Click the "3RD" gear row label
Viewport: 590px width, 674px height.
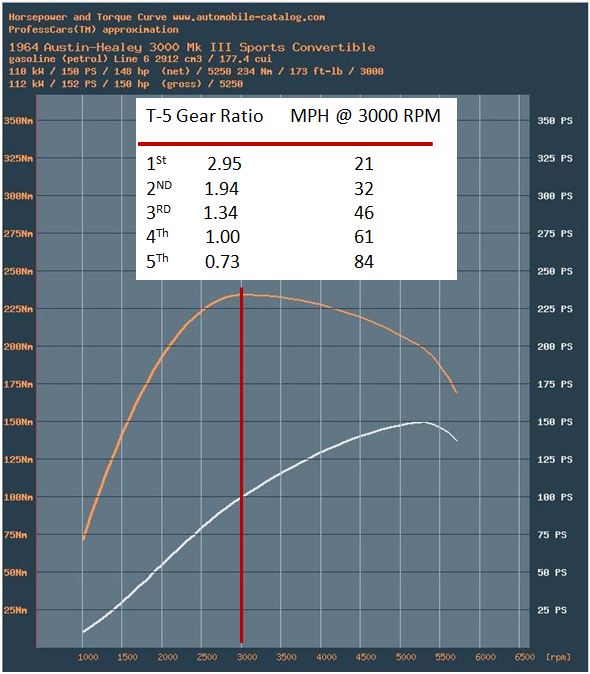click(159, 212)
